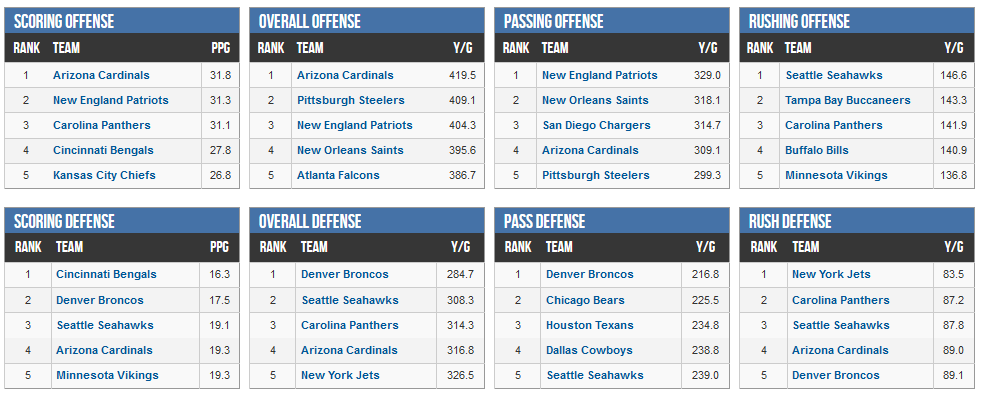Click Y/G column header in Rushing Offense
The height and width of the screenshot is (398, 991).
954,48
